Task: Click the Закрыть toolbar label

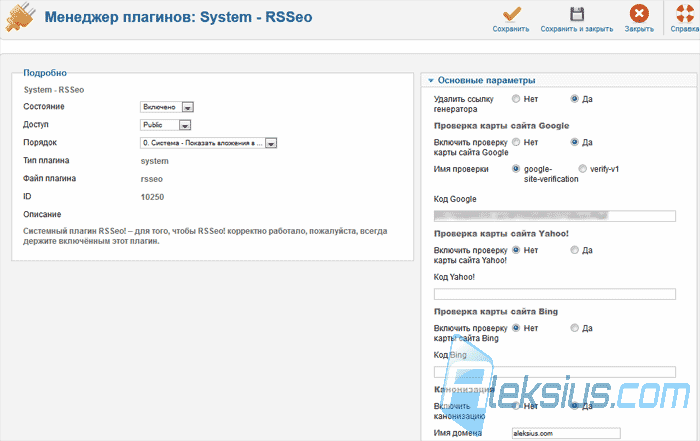Action: point(639,29)
